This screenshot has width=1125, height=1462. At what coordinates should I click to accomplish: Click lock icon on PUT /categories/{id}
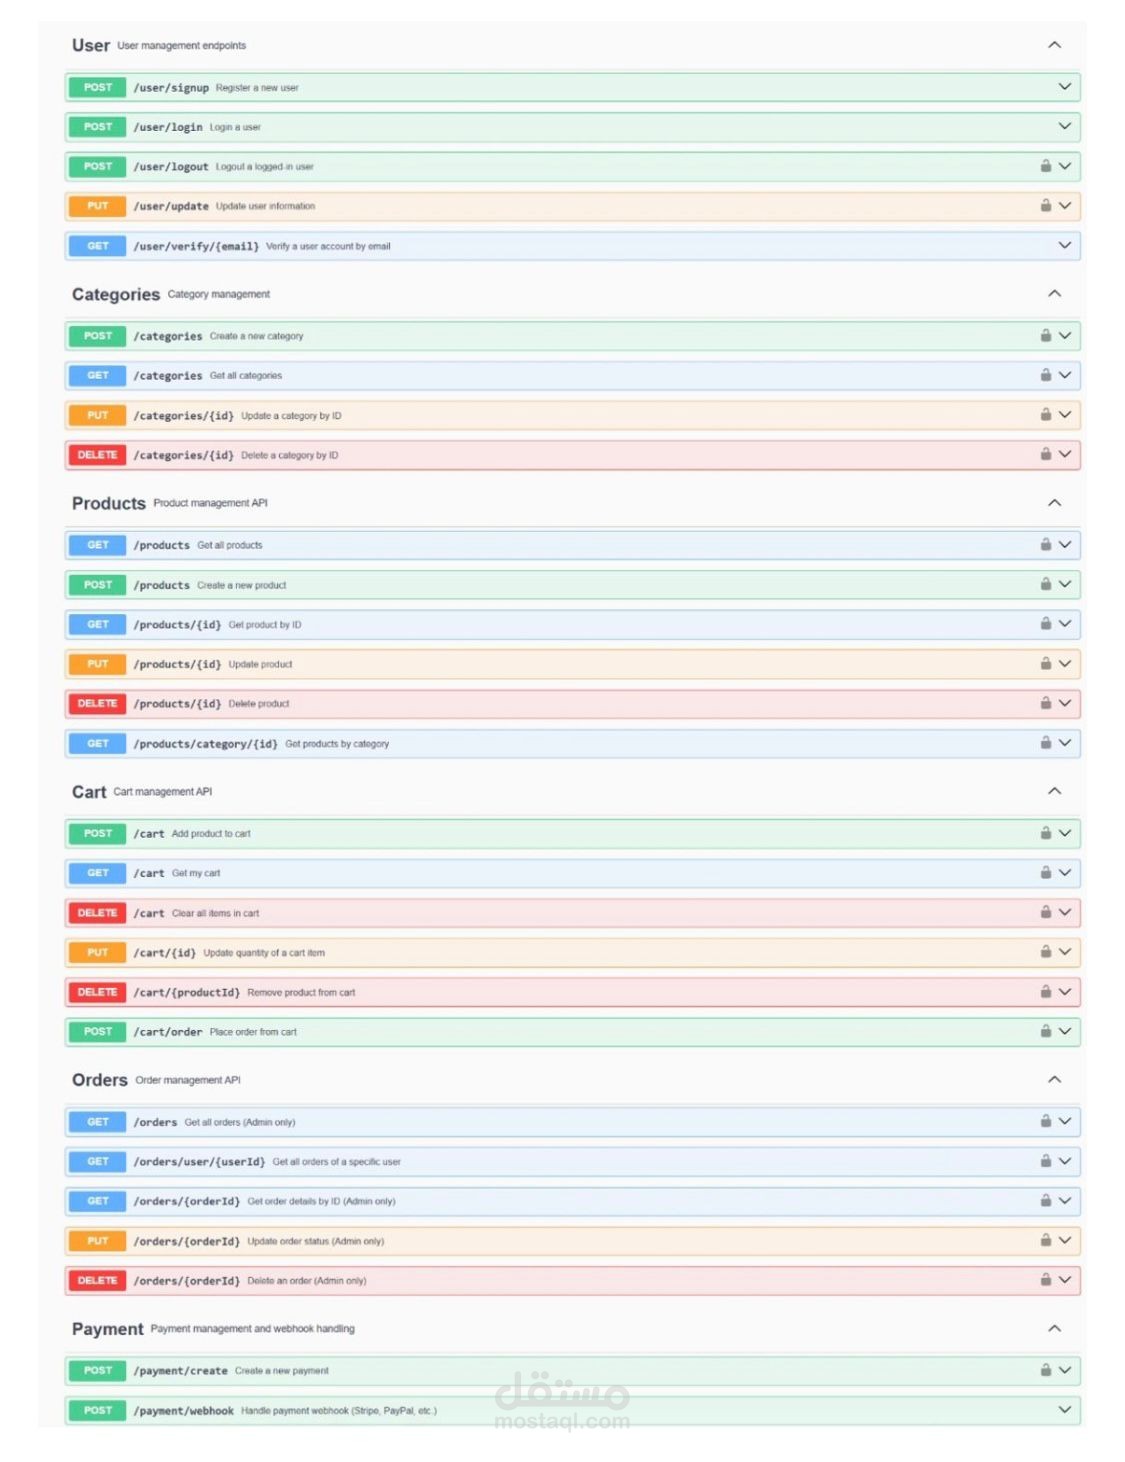1045,414
